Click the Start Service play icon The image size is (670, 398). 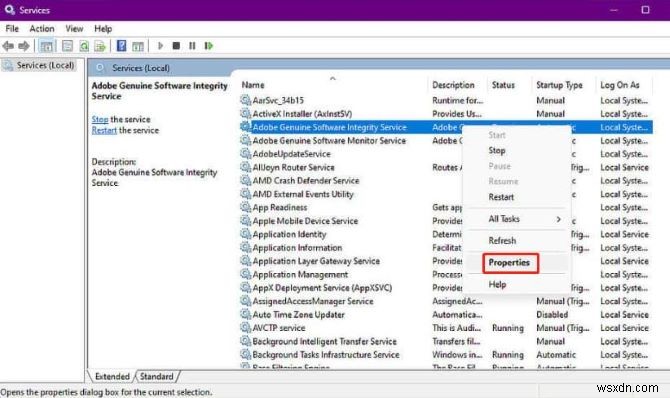coord(161,45)
